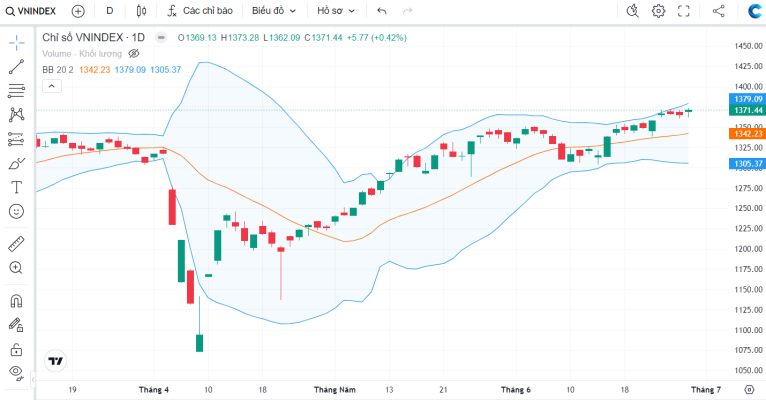Viewport: 766px width, 400px height.
Task: Share the chart via share icon
Action: [x=719, y=11]
